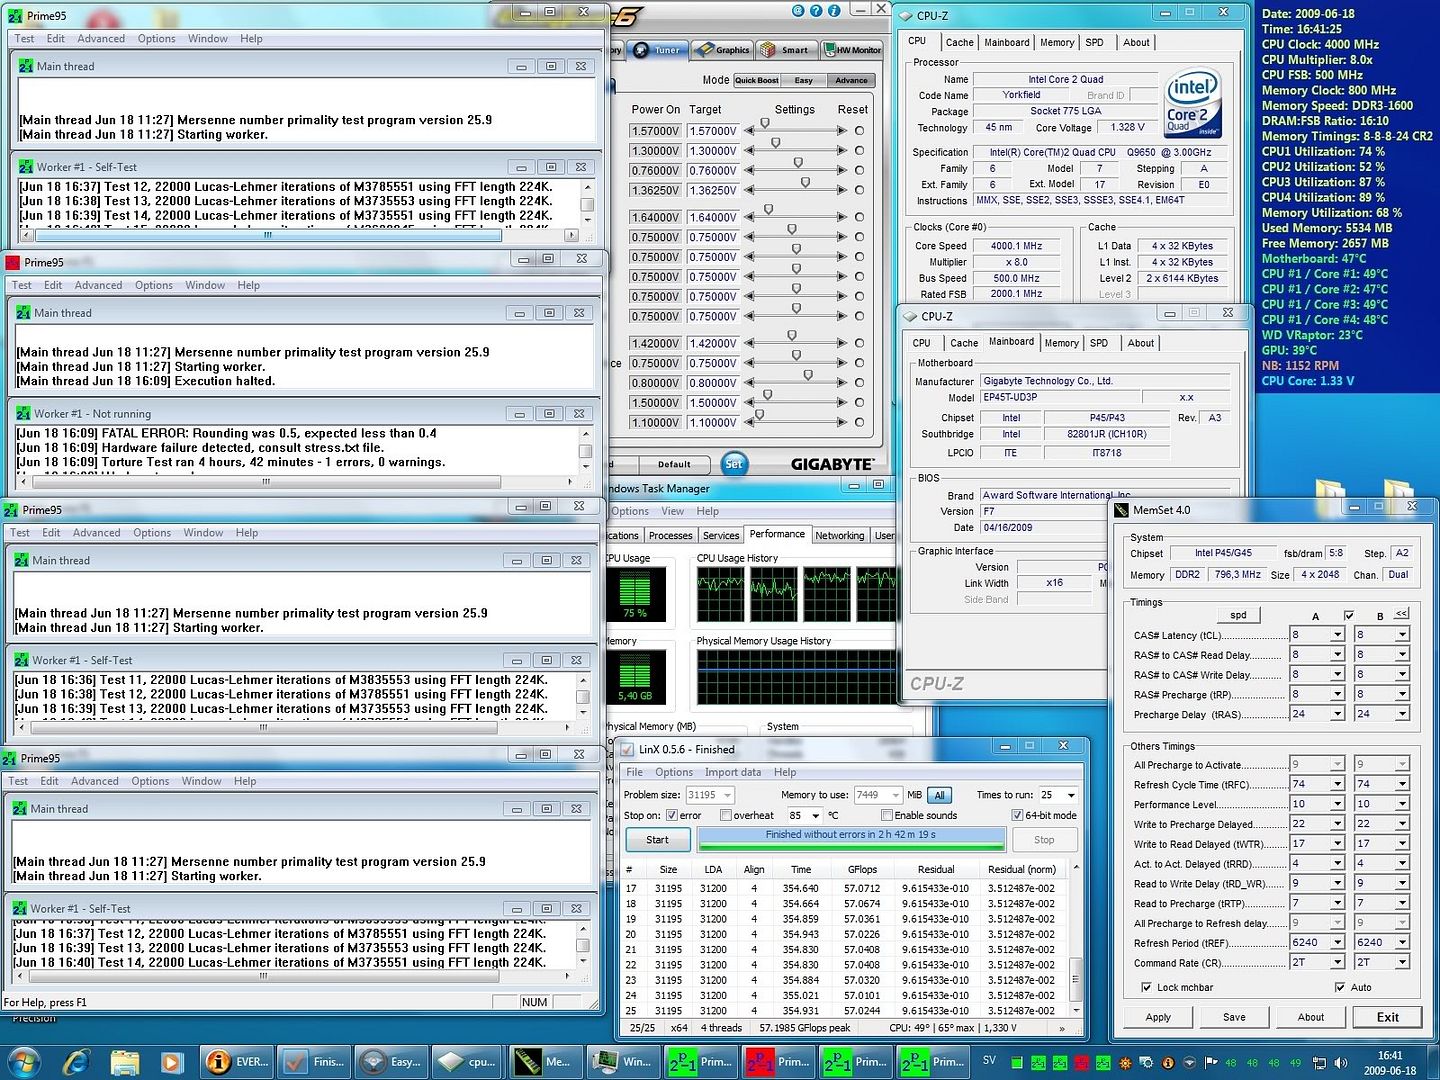Viewport: 1440px width, 1080px height.
Task: Click the Start button in LinX
Action: tap(657, 840)
